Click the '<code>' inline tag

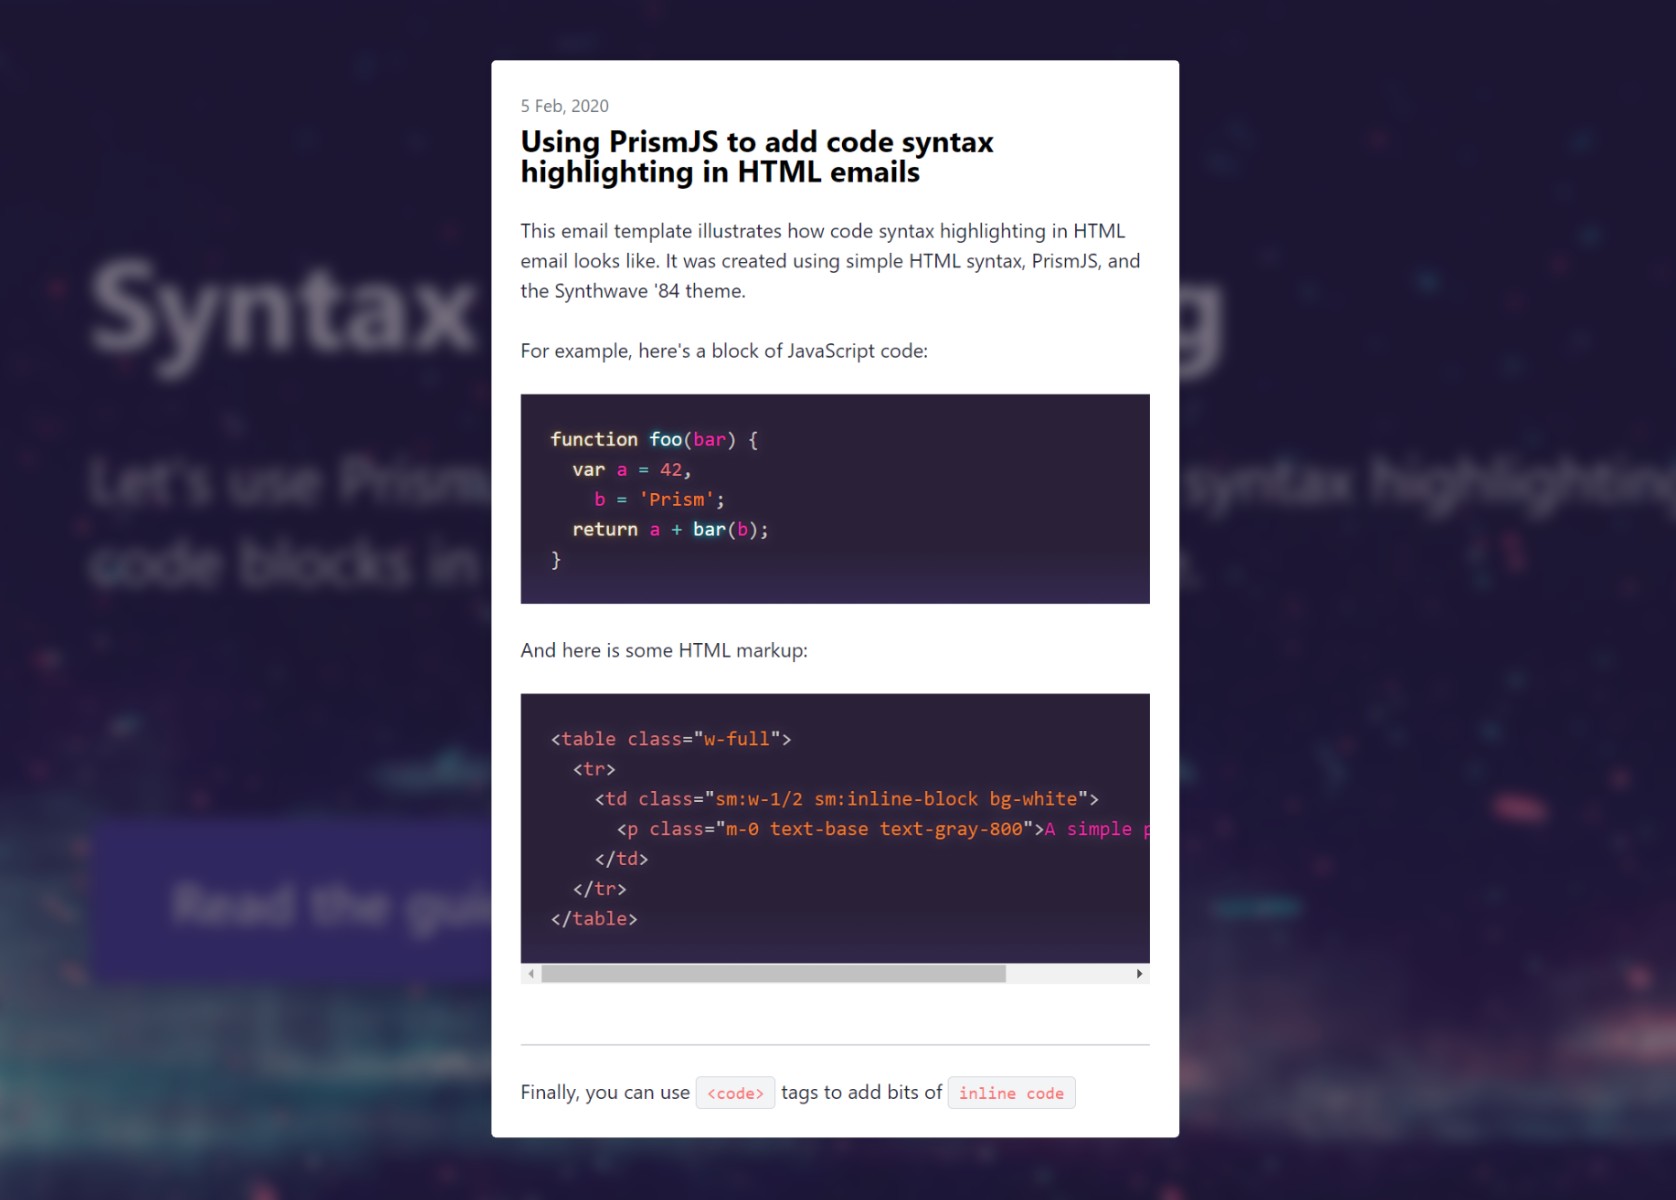coord(735,1093)
